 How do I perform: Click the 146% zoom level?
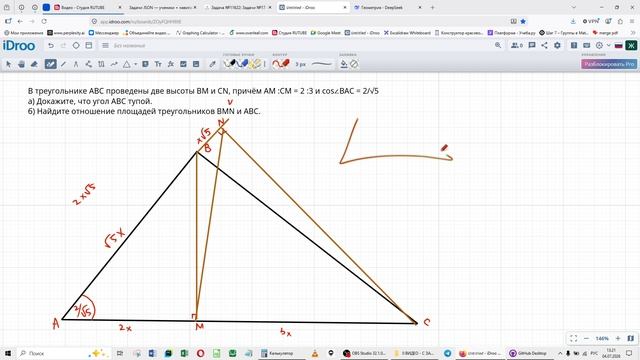point(602,338)
